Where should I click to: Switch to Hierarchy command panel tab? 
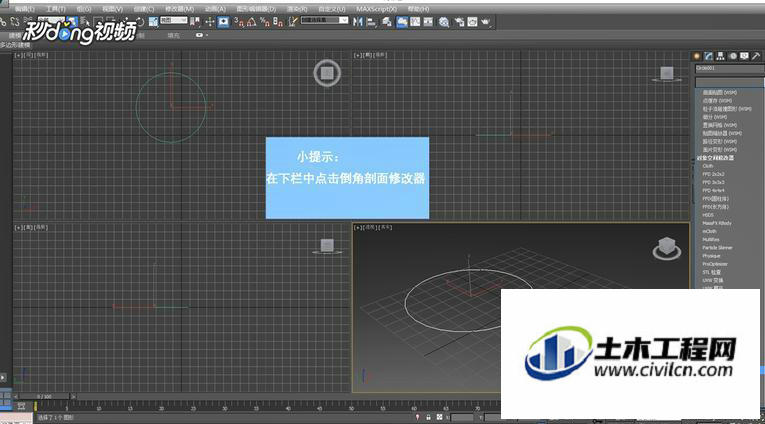coord(720,56)
